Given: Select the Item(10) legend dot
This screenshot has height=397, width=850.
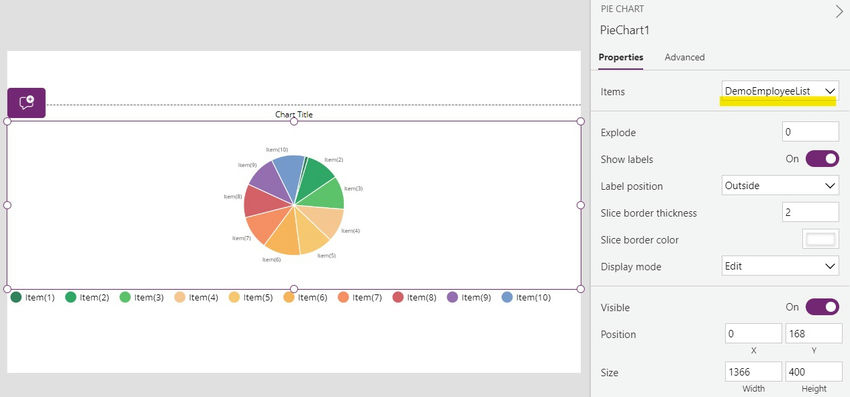Looking at the screenshot, I should [507, 297].
